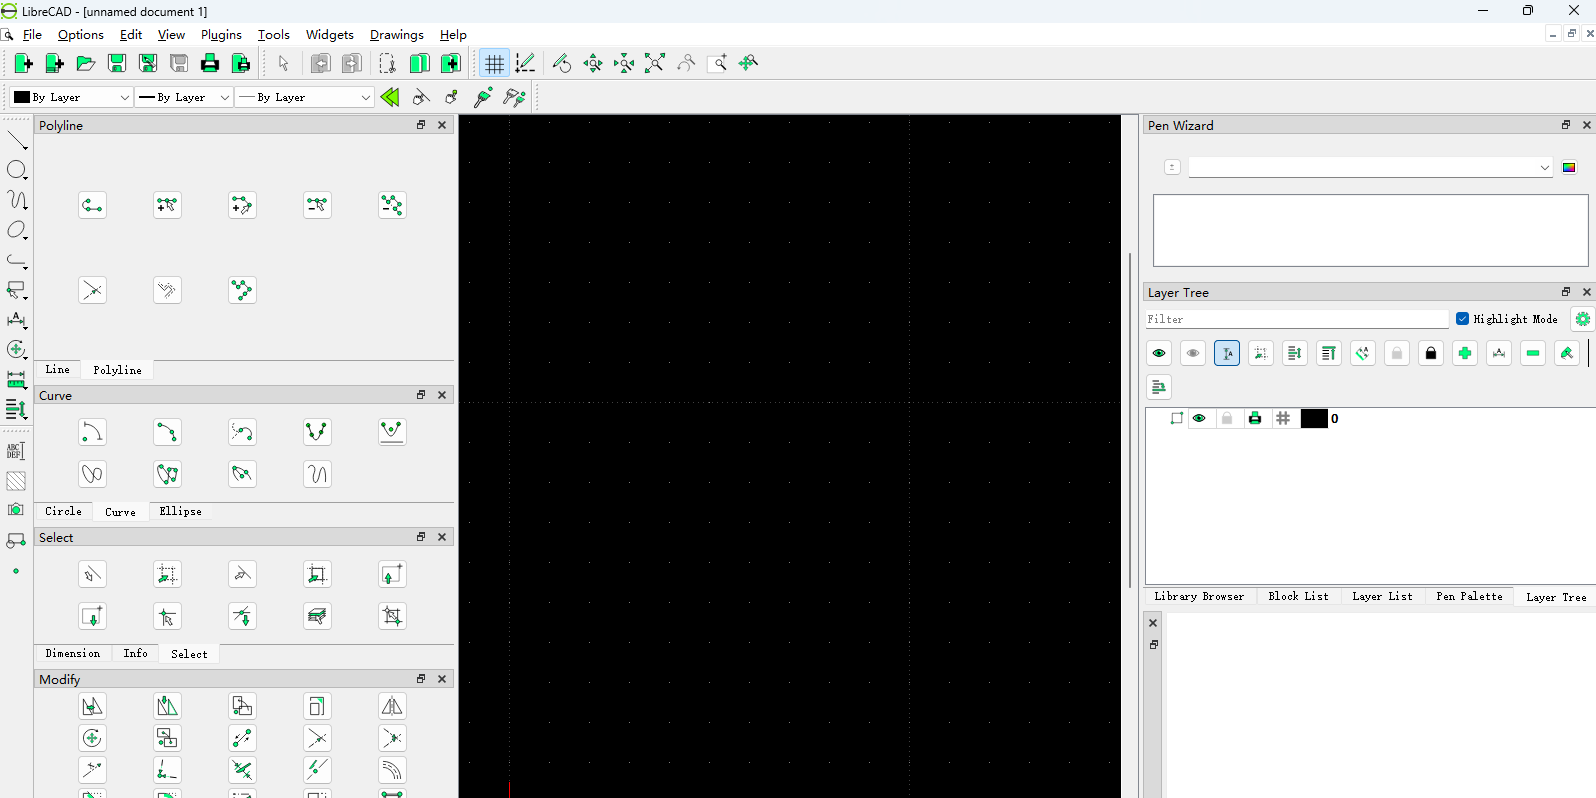
Task: Click the Open file folder icon
Action: coord(86,64)
